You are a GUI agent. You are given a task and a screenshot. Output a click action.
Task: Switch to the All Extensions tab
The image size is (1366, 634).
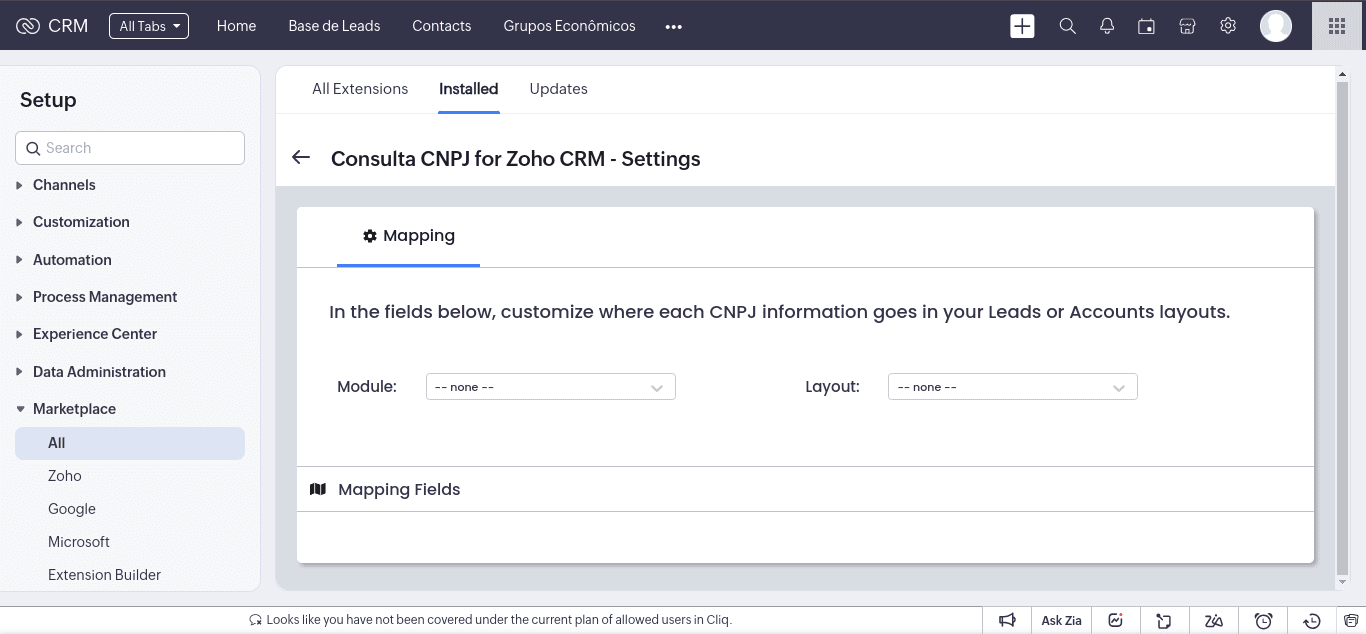click(360, 89)
